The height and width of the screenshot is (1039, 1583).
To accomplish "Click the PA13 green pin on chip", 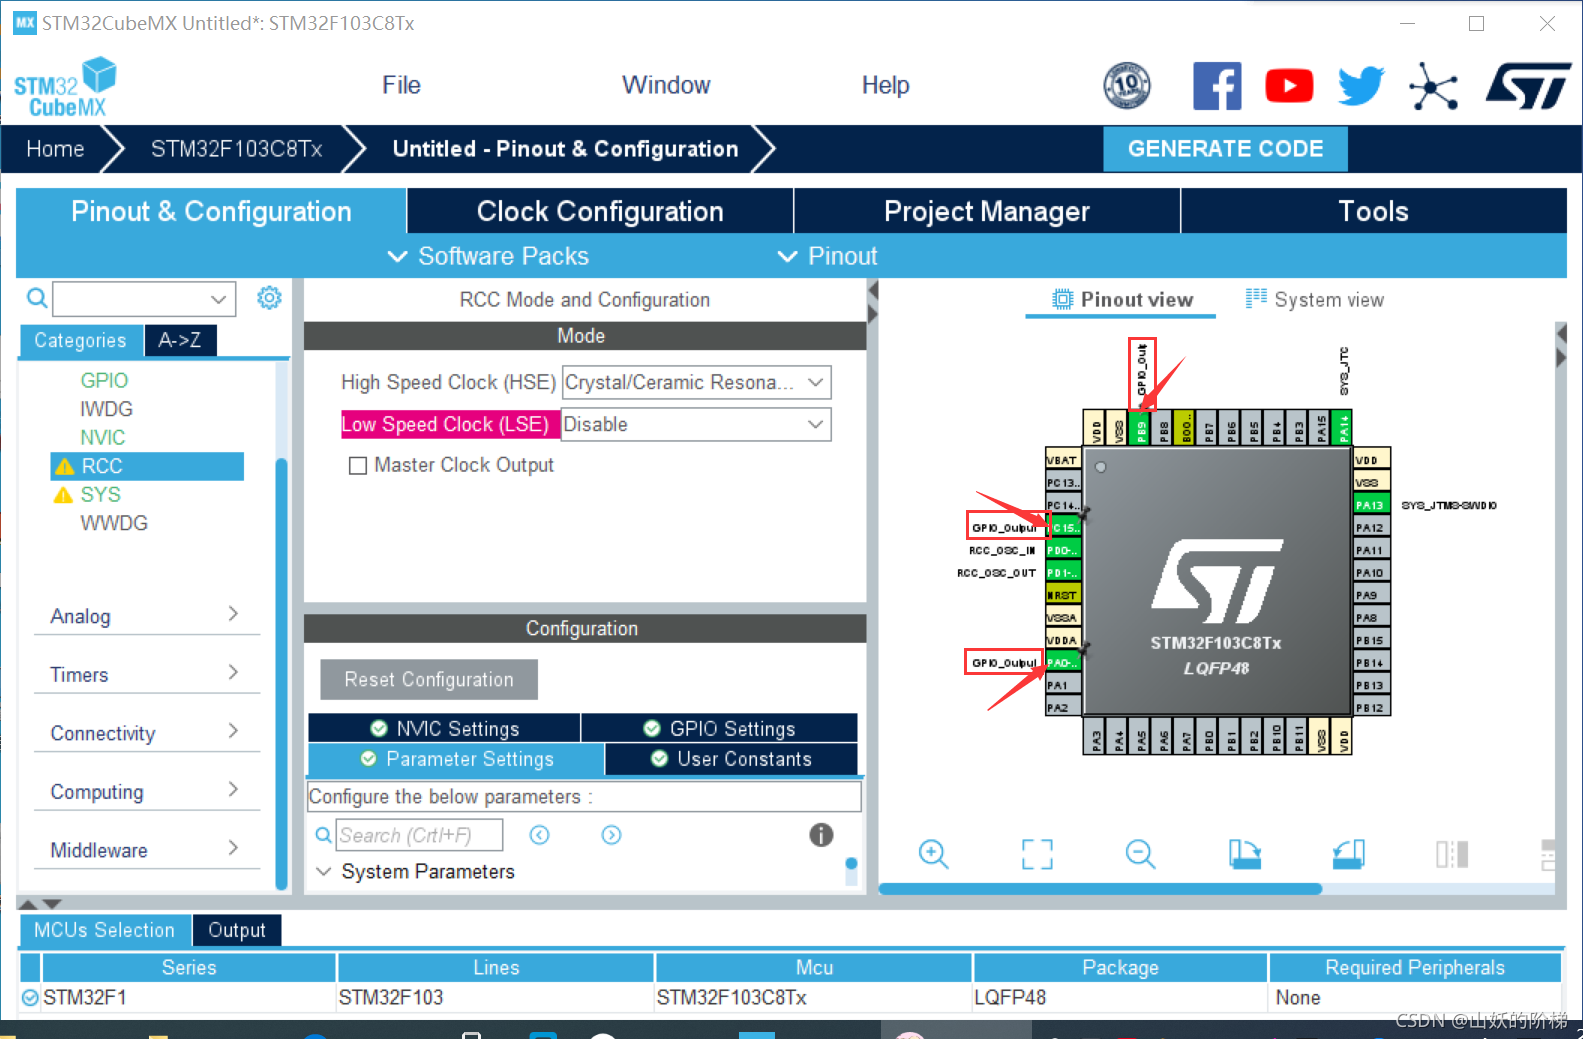I will [1371, 505].
